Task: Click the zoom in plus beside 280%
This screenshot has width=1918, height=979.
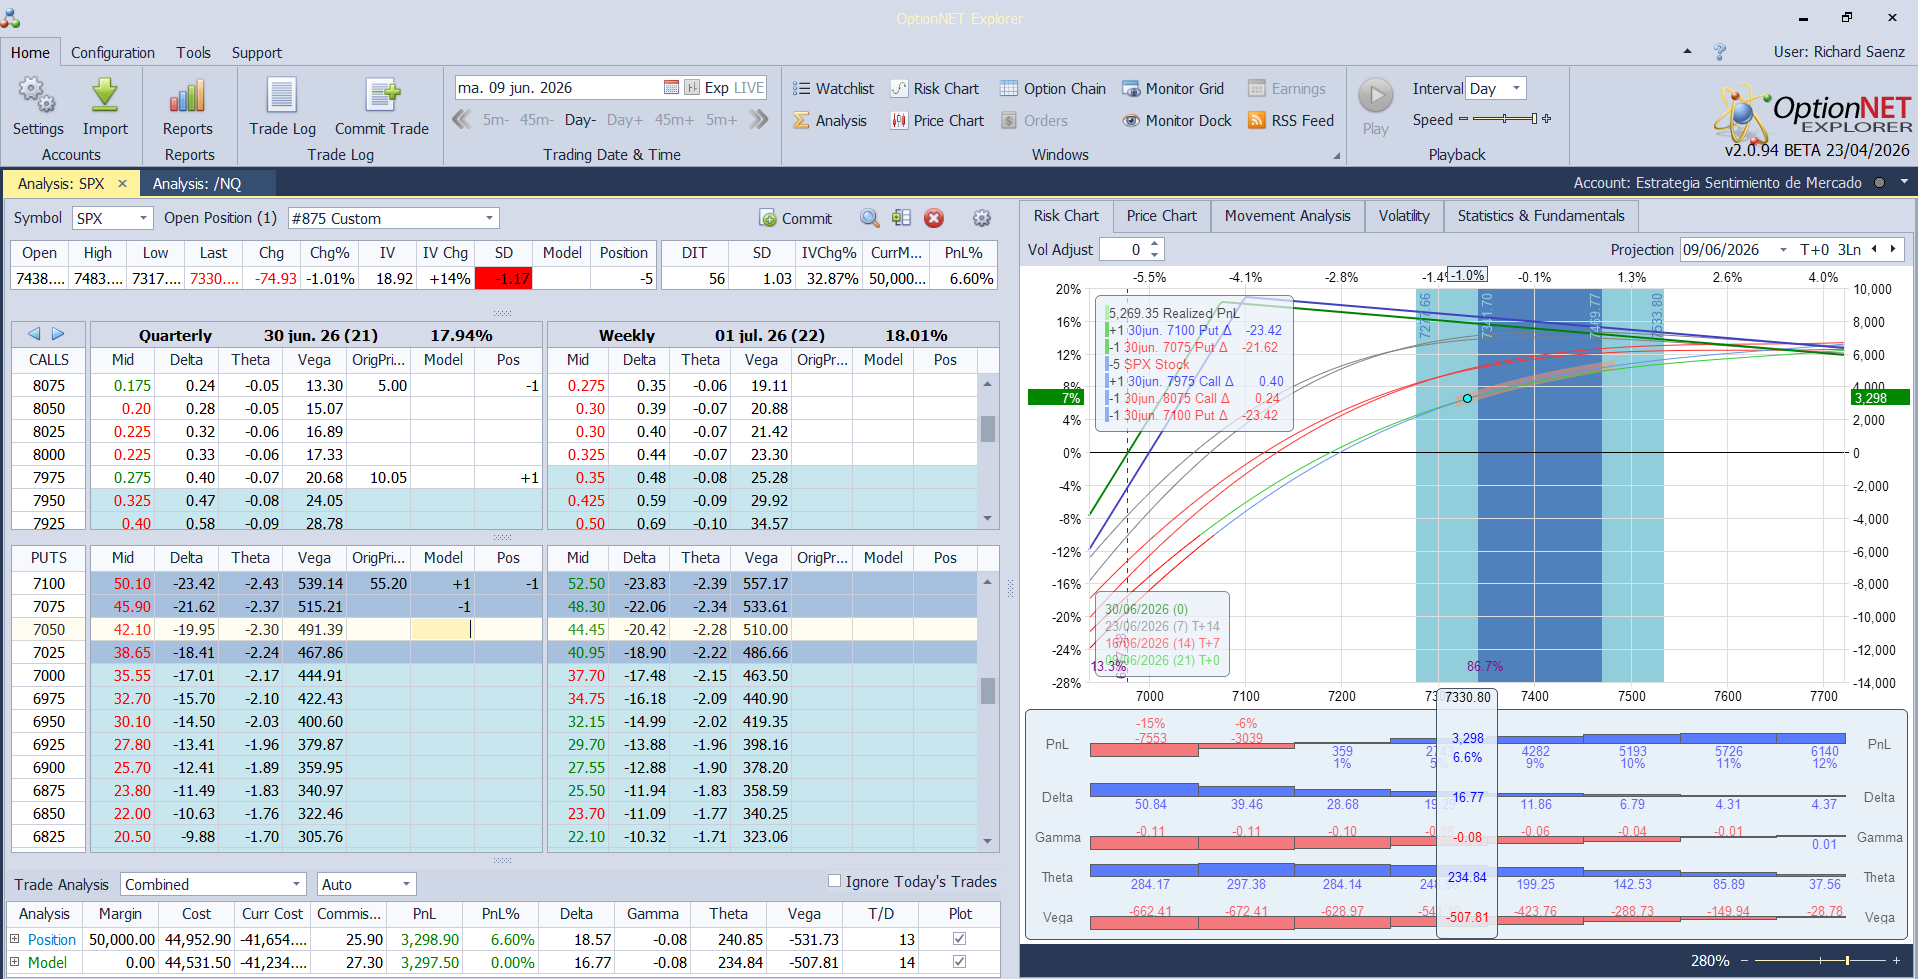Action: click(x=1896, y=960)
